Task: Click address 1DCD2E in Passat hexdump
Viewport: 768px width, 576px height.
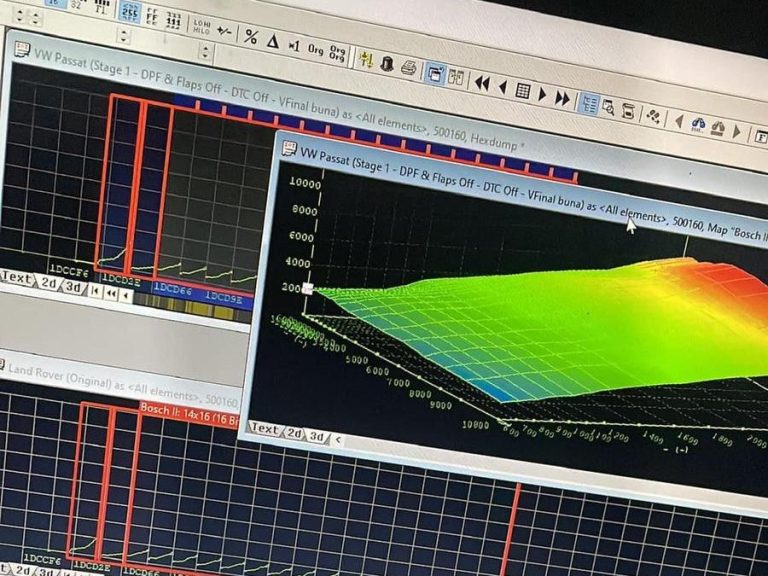Action: coord(120,280)
